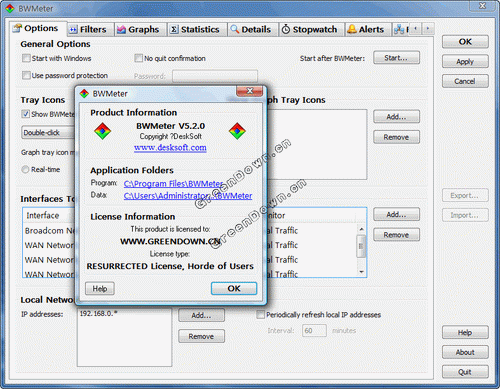The height and width of the screenshot is (389, 500).
Task: Toggle No quit confirmation checkbox
Action: tap(138, 58)
